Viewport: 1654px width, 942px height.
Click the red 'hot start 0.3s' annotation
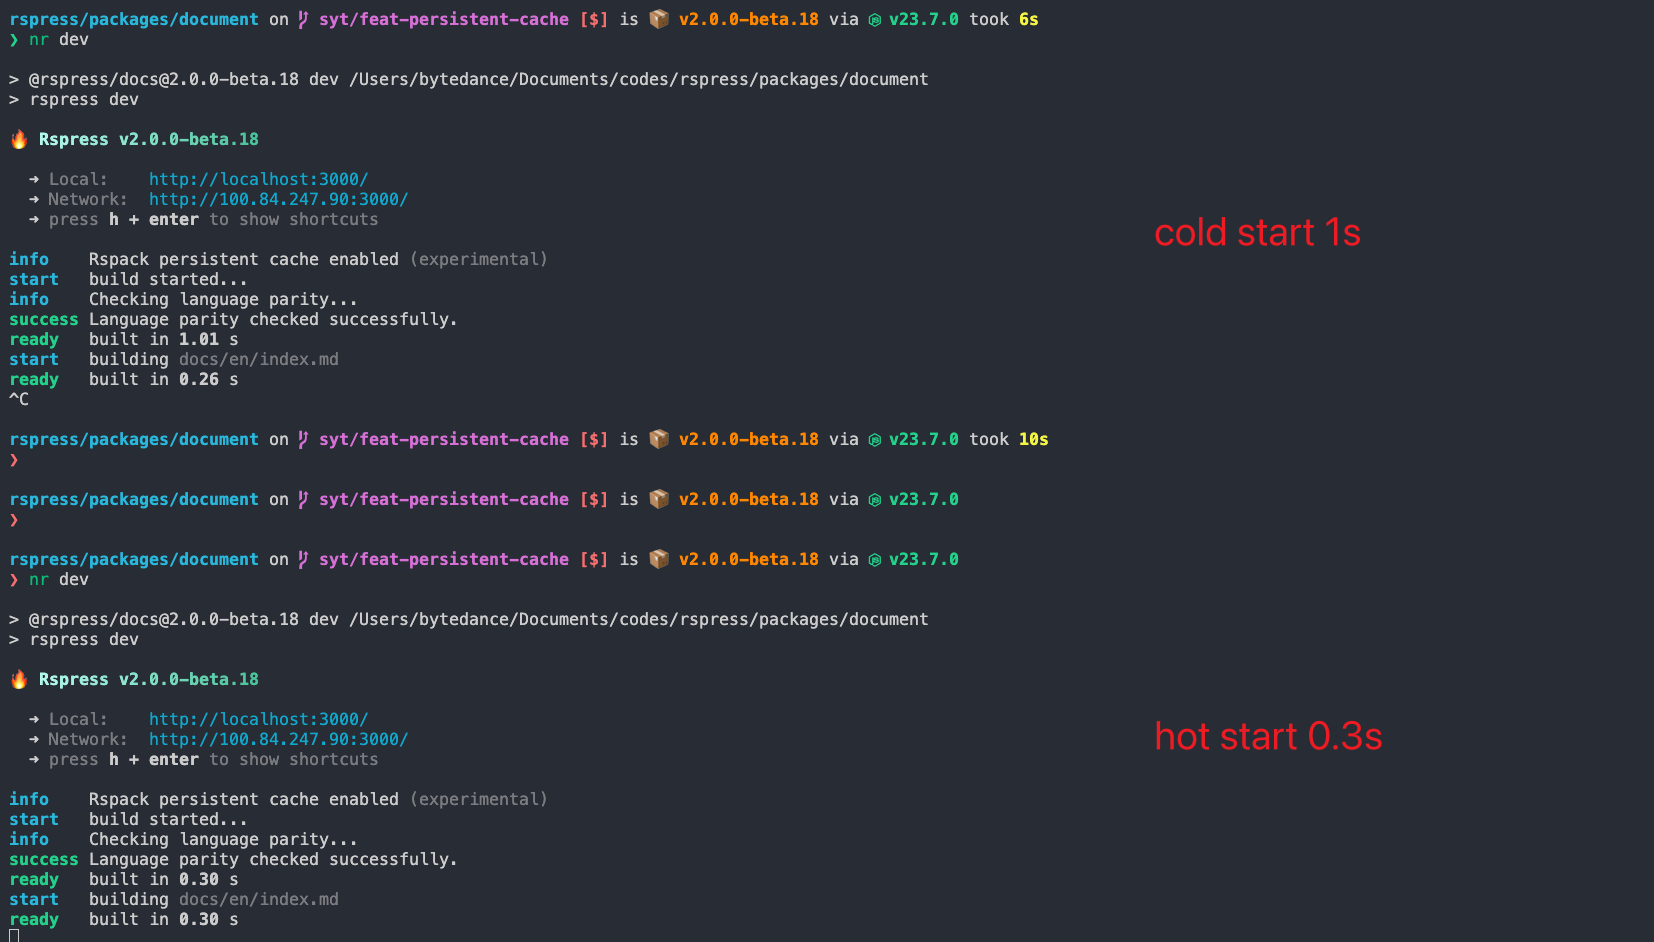[x=1268, y=736]
